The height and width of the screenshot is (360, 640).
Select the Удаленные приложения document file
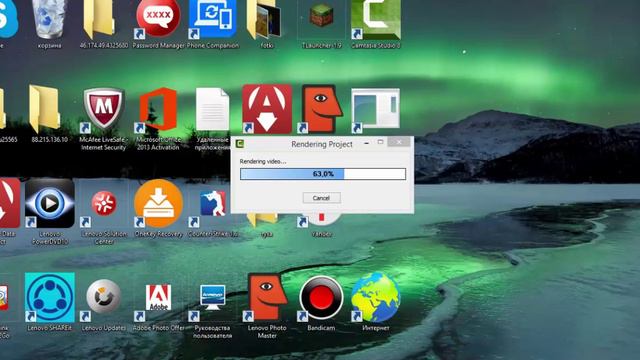[212, 109]
